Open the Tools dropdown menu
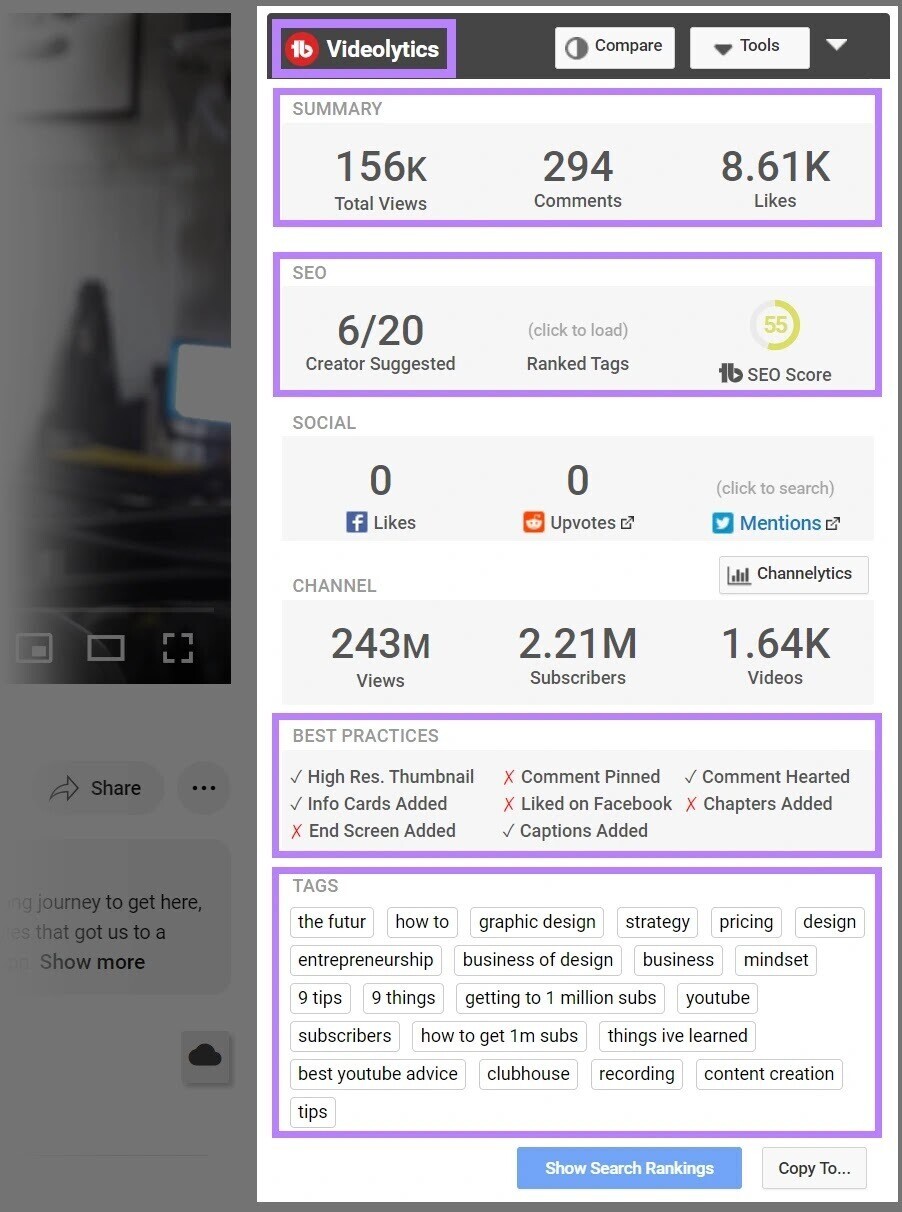Viewport: 902px width, 1212px height. tap(749, 47)
